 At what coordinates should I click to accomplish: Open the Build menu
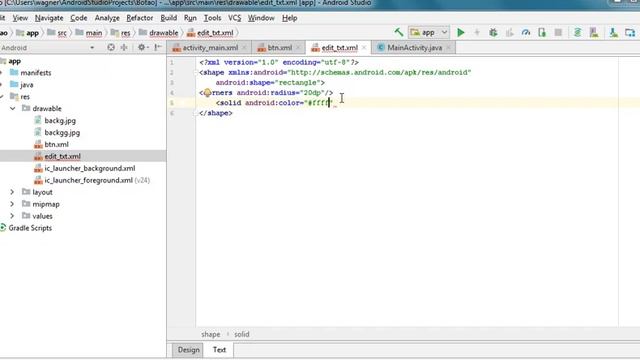point(169,18)
